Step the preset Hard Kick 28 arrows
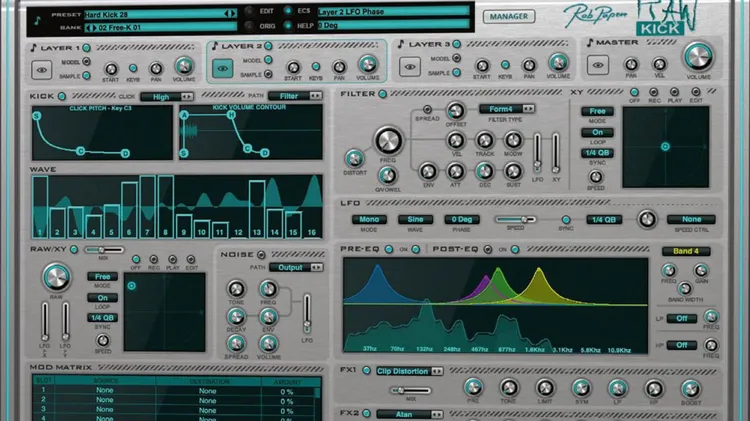 click(x=230, y=14)
